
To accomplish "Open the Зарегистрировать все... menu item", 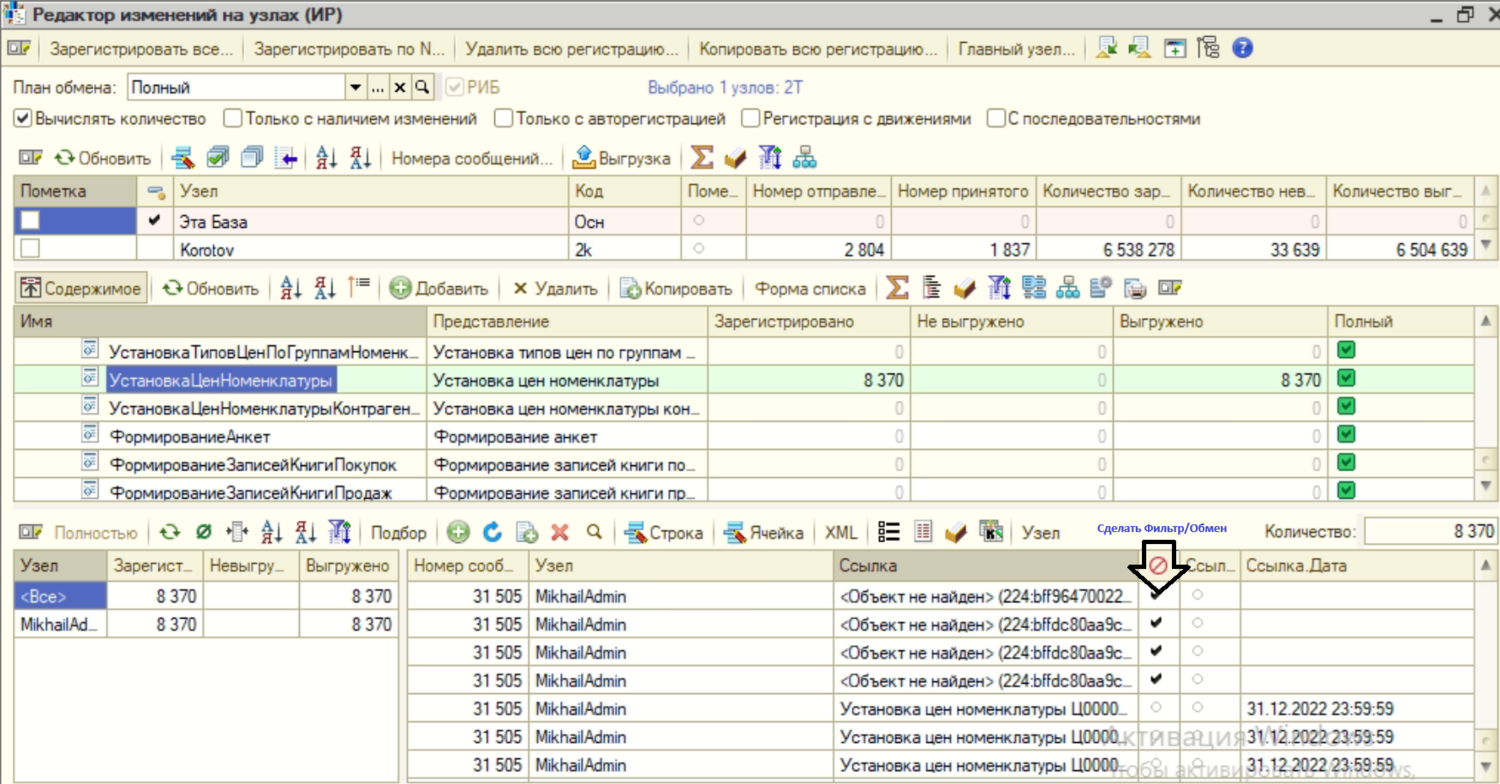I will pos(141,48).
